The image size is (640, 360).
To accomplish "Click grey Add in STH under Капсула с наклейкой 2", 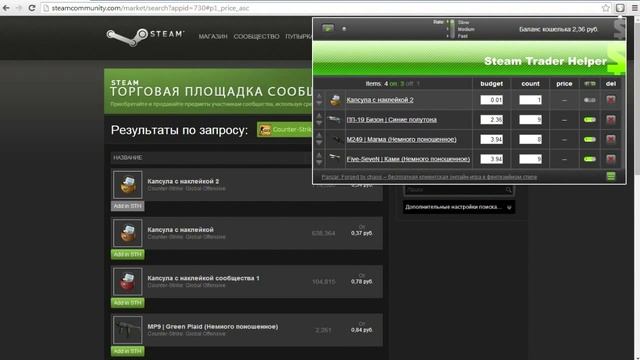I will pos(127,206).
